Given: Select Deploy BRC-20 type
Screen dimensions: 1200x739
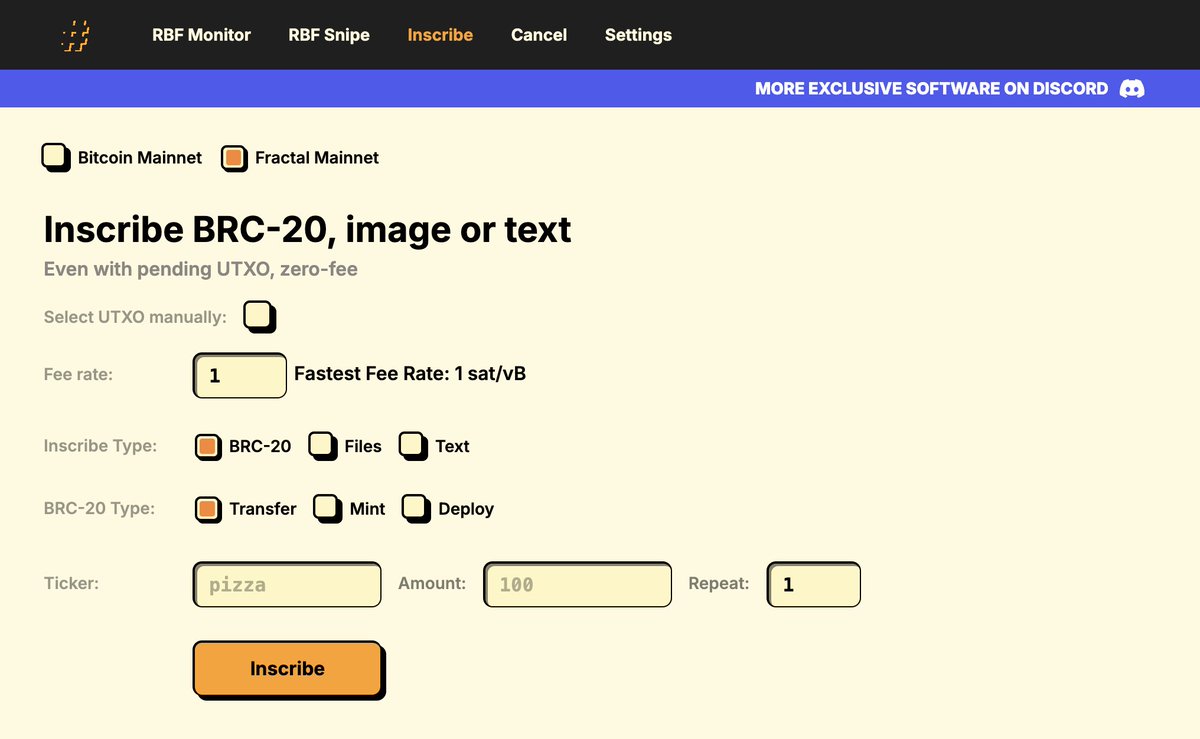Looking at the screenshot, I should (x=417, y=509).
